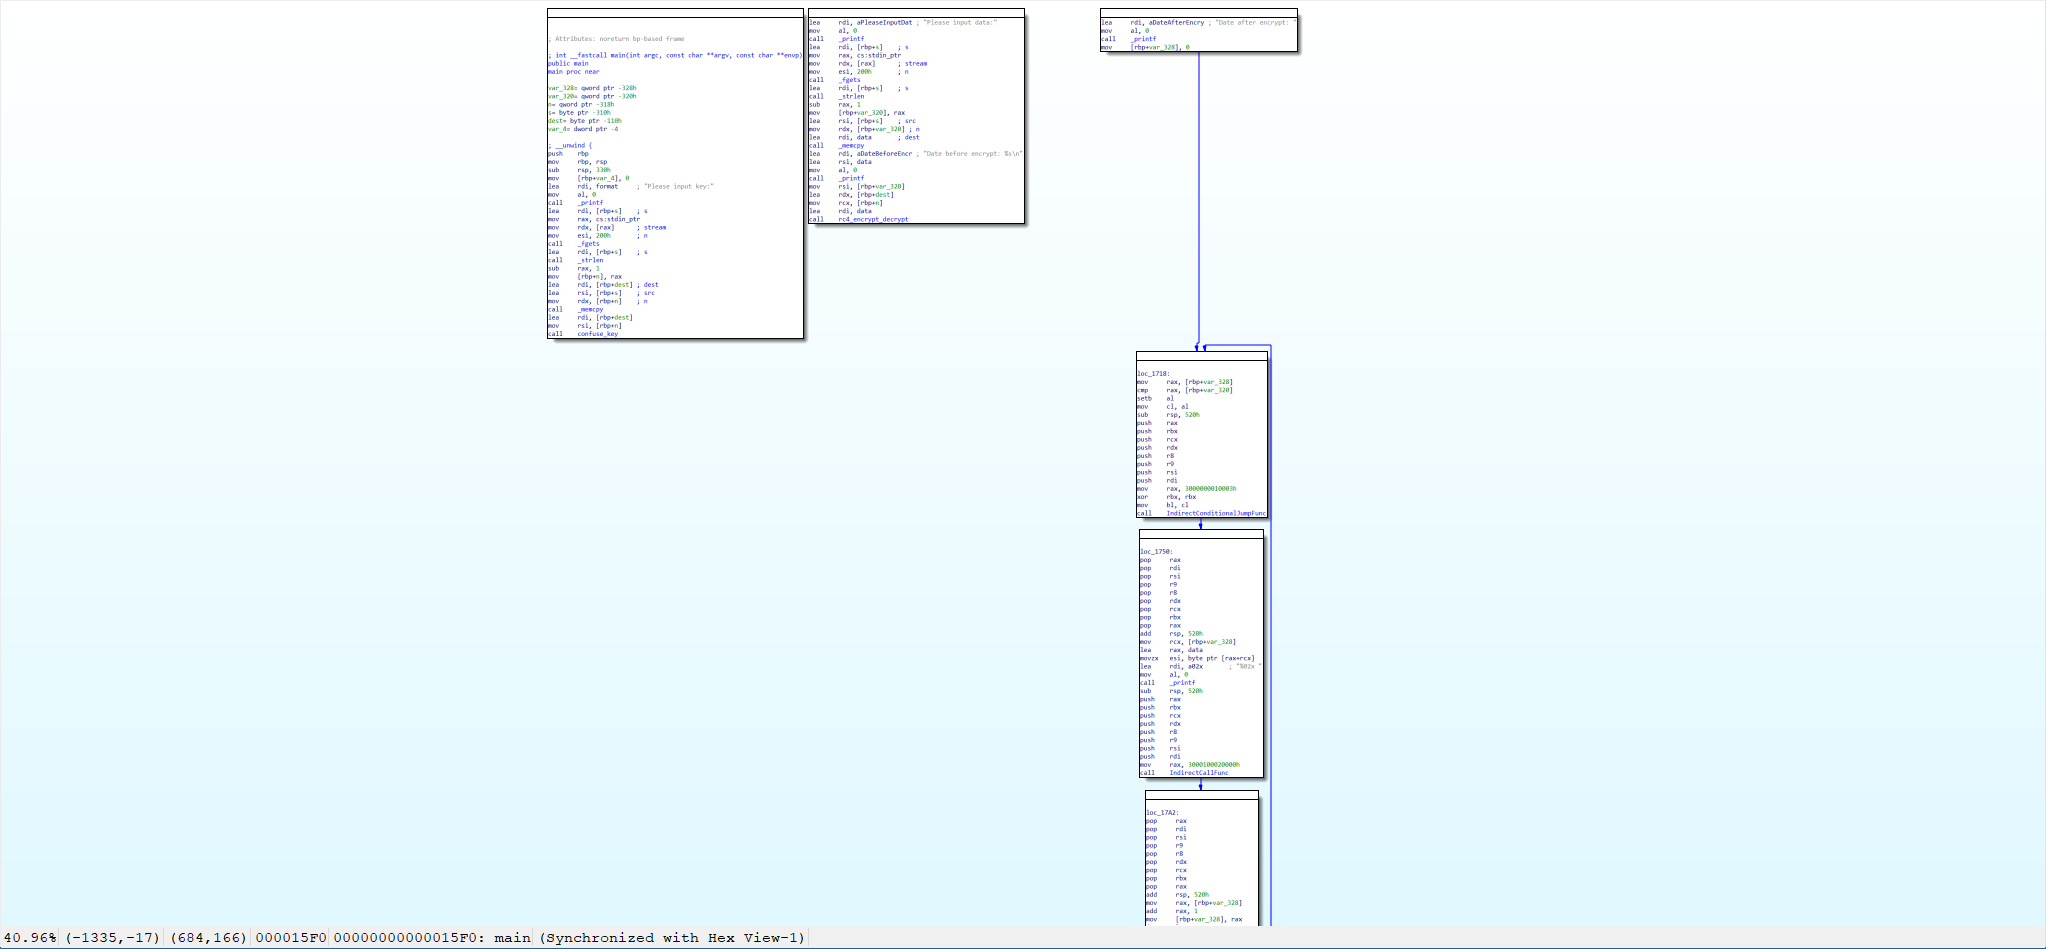Select the 'lea rdi, a02x' instruction
Viewport: 2046px width, 949px height.
point(1201,666)
